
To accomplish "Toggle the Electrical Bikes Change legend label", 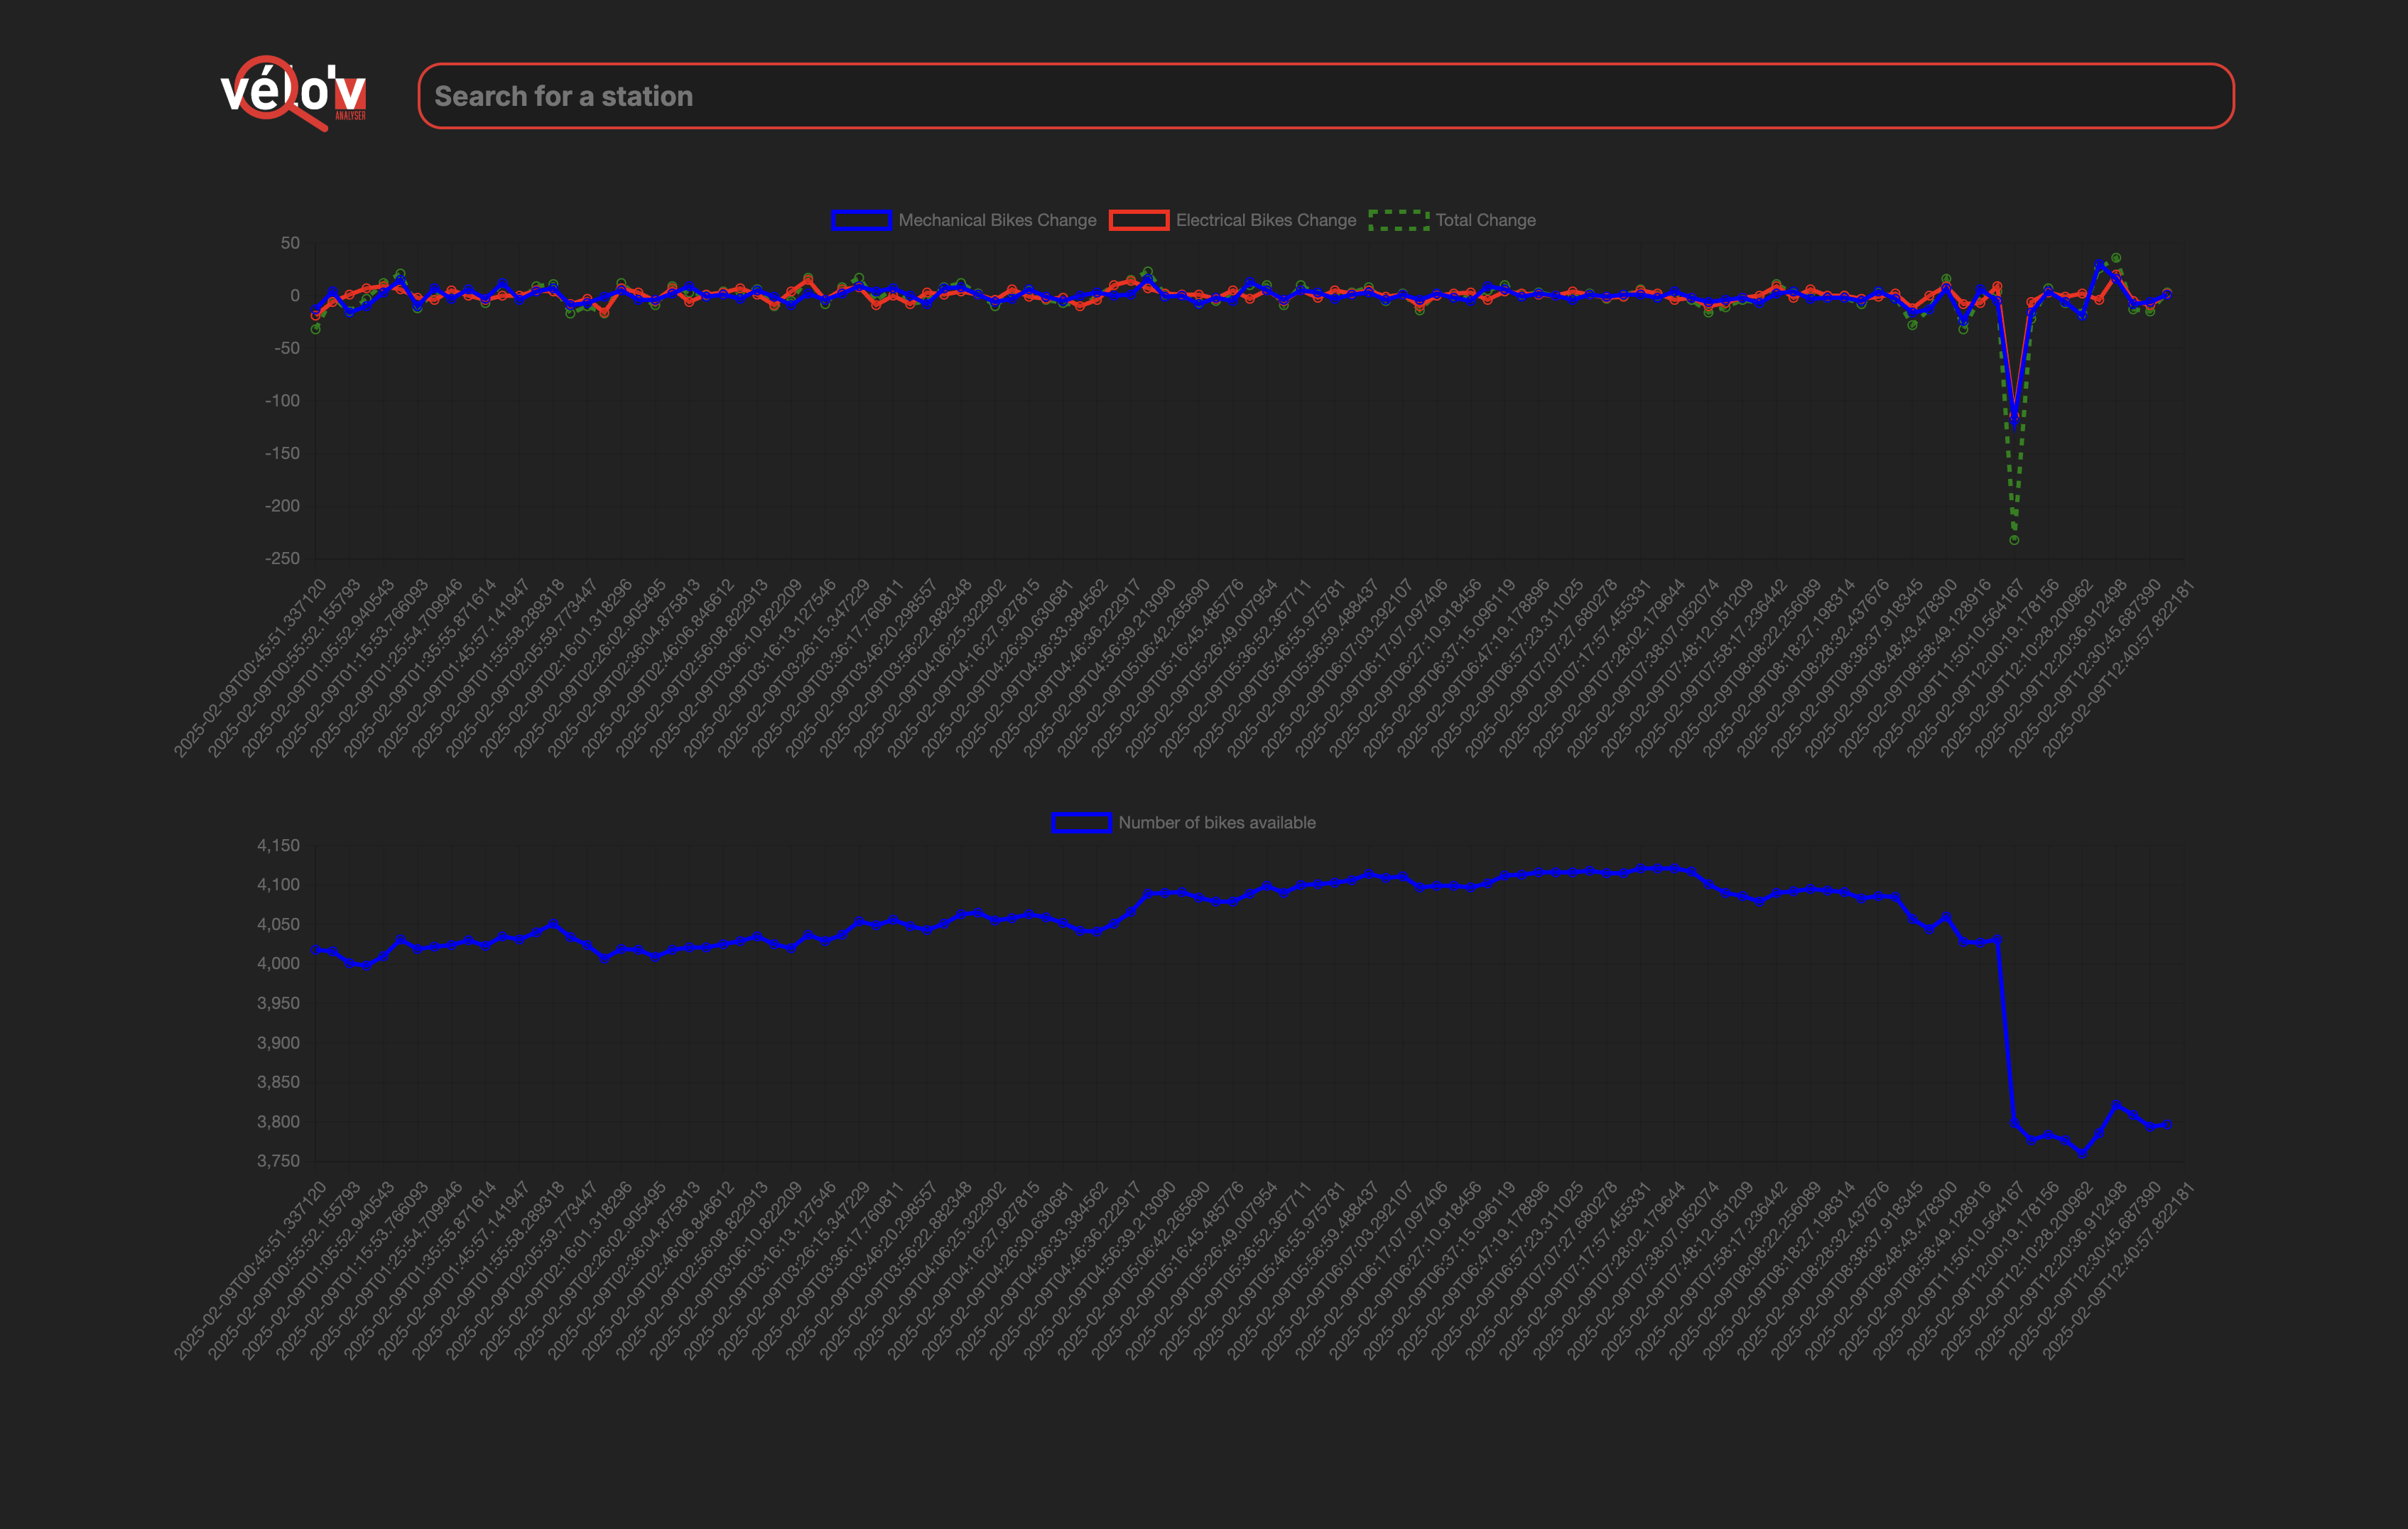I will (1265, 221).
